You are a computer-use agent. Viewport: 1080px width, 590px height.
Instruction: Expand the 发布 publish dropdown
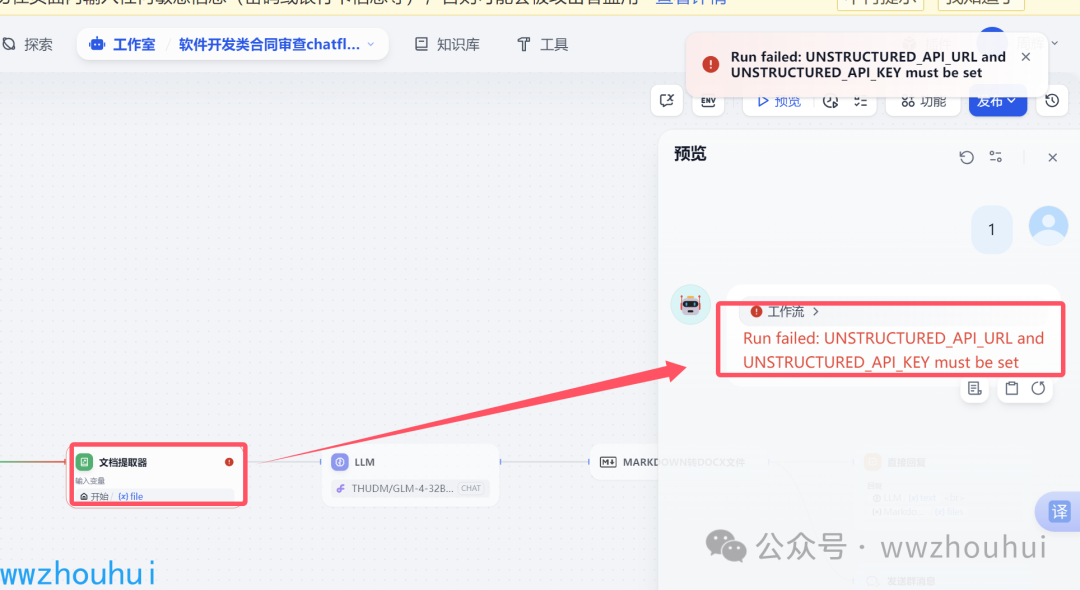tap(997, 101)
